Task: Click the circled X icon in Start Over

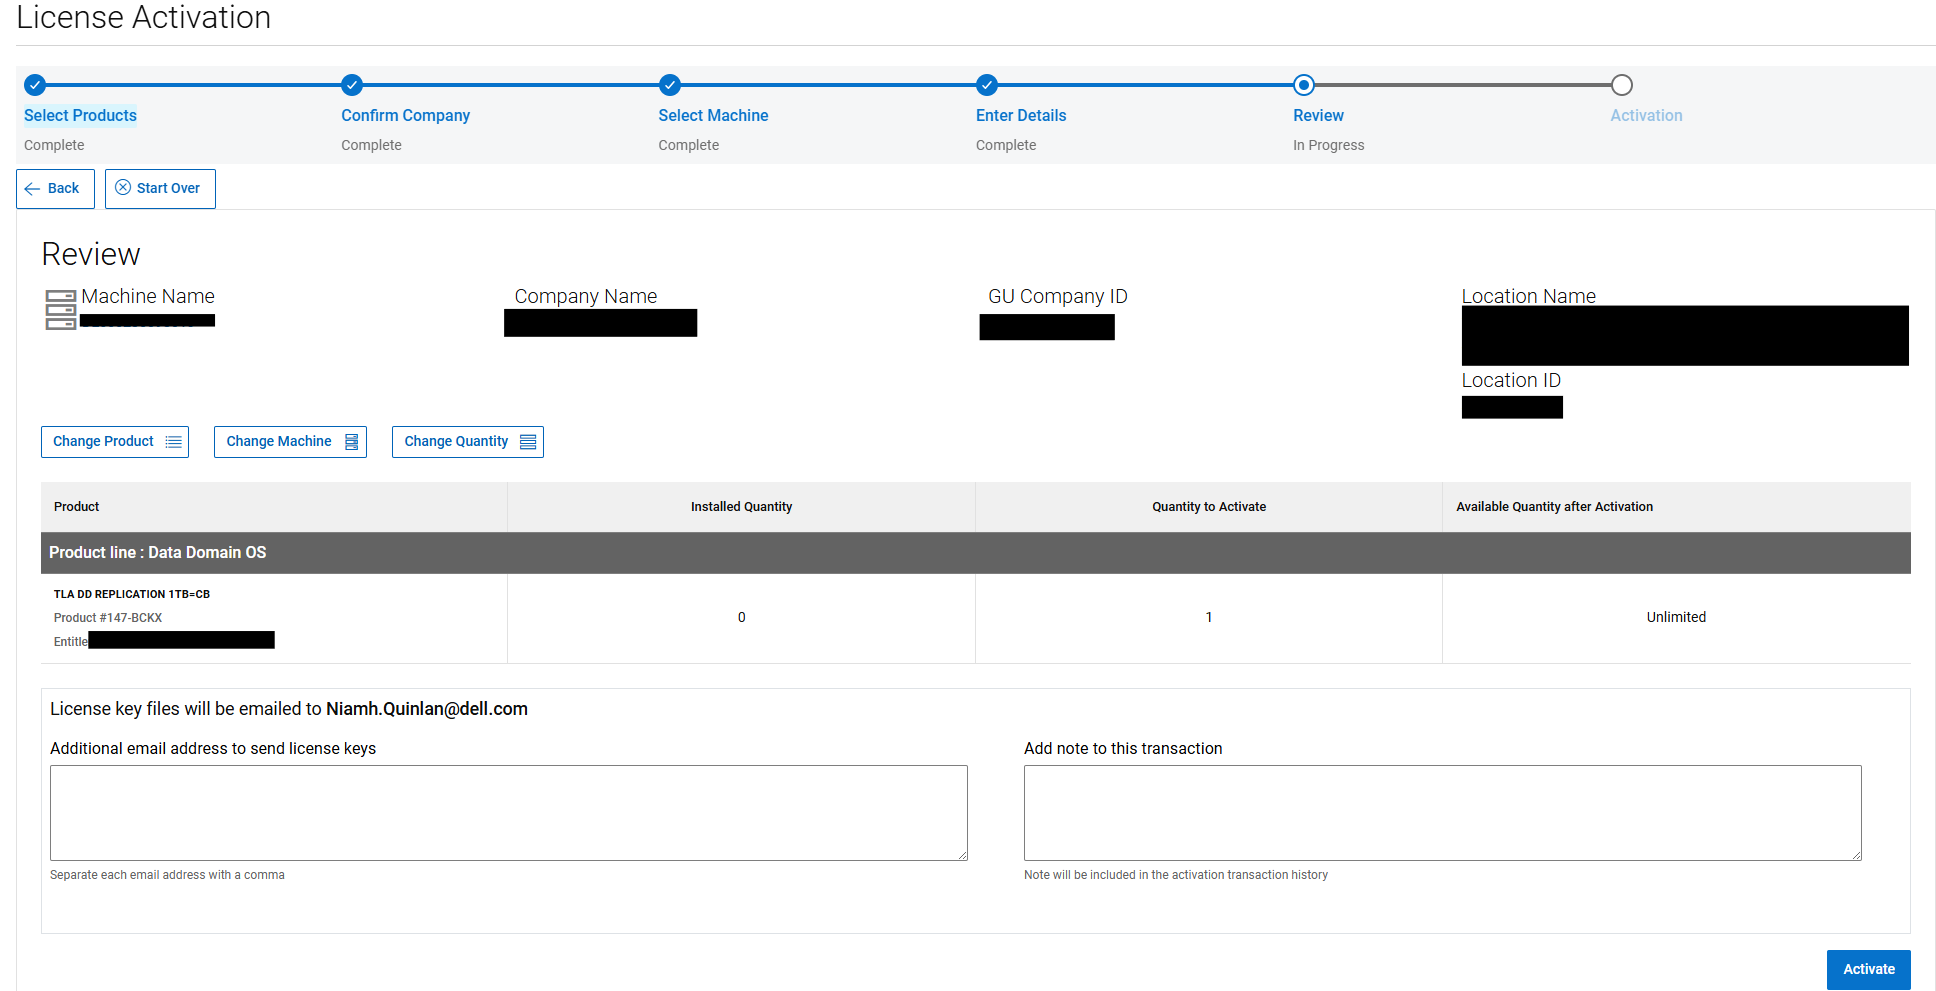Action: 123,188
